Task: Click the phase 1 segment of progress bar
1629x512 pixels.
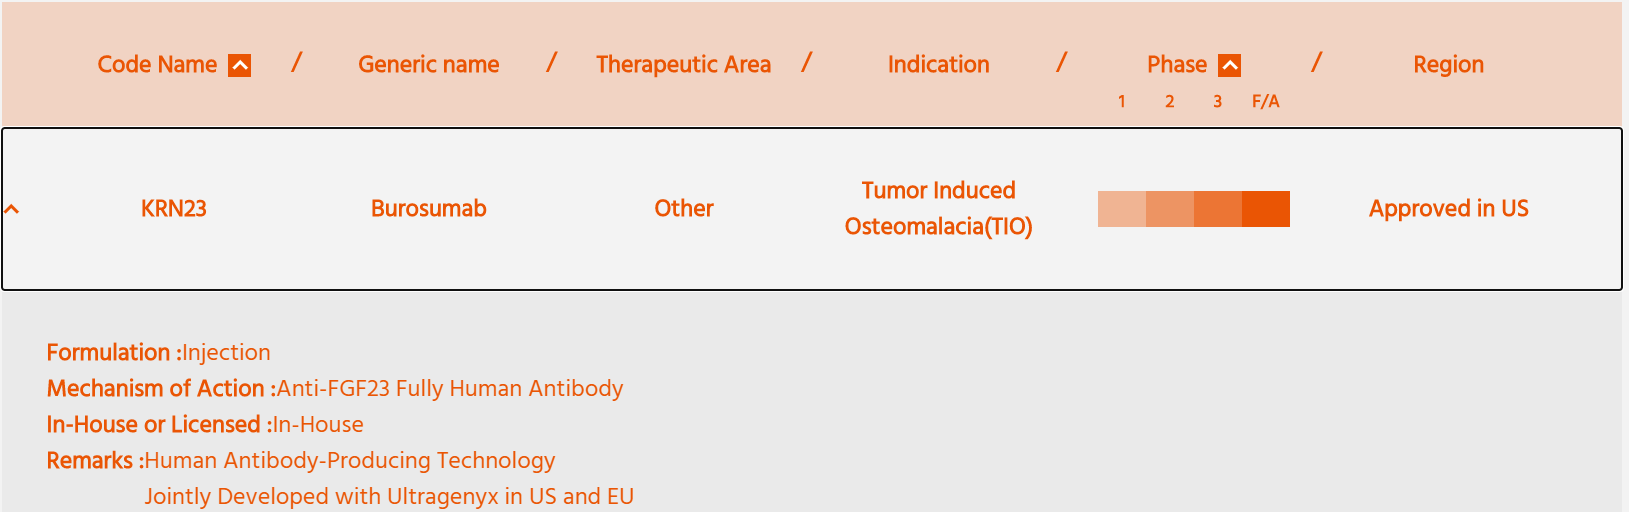Action: pyautogui.click(x=1122, y=209)
